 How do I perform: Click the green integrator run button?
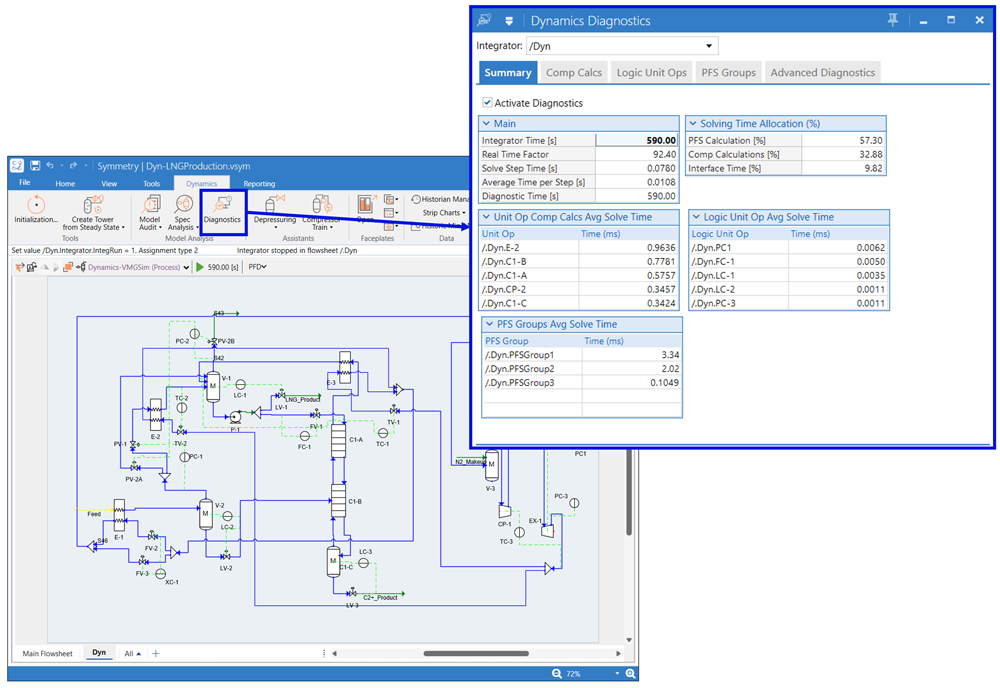pos(200,267)
